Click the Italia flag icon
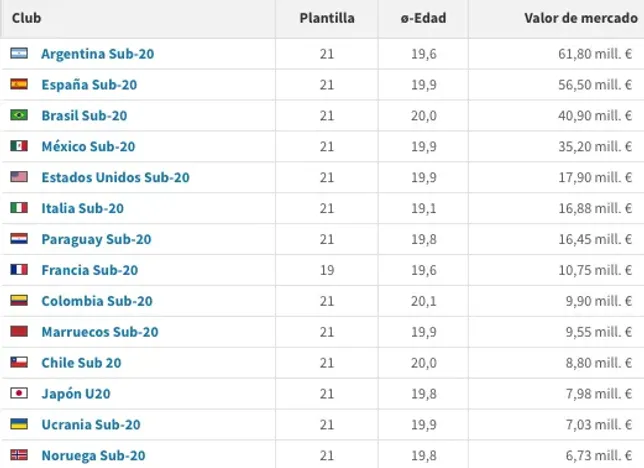Screen dimensions: 644x468 19,208
